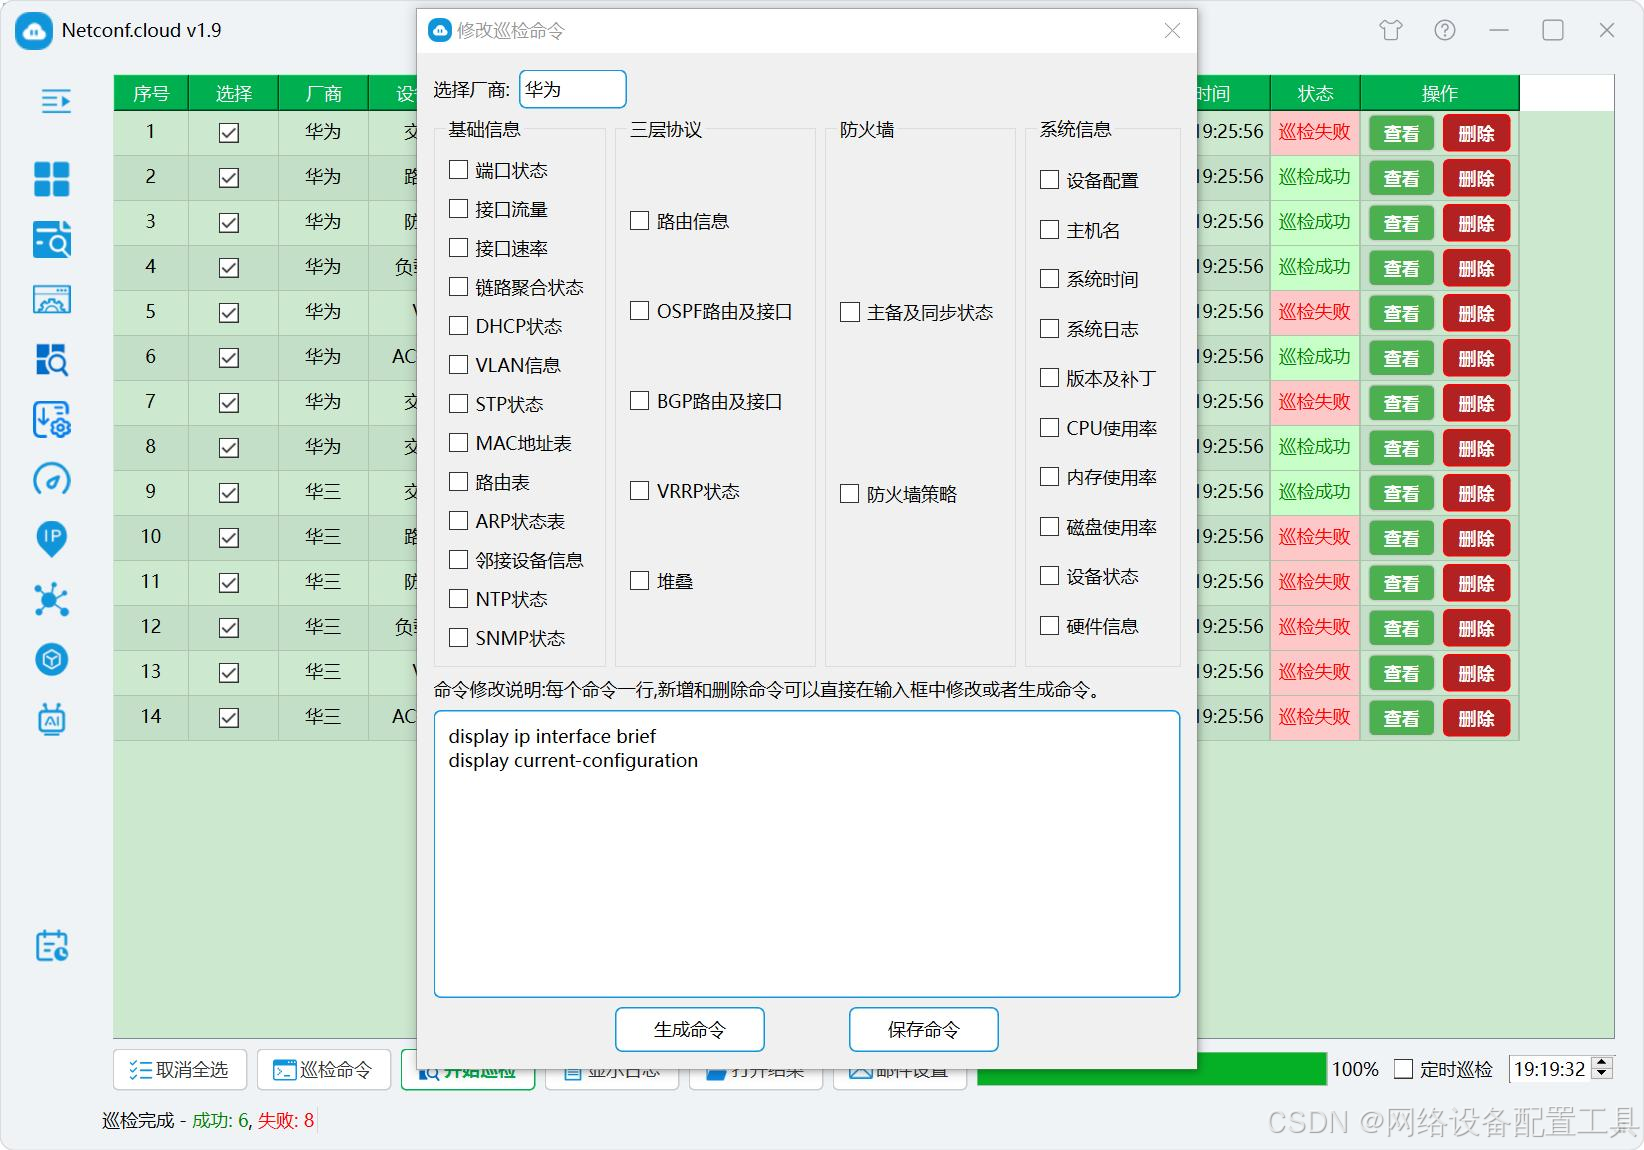This screenshot has width=1644, height=1150.
Task: Uncheck the selection box in row 1
Action: point(229,133)
